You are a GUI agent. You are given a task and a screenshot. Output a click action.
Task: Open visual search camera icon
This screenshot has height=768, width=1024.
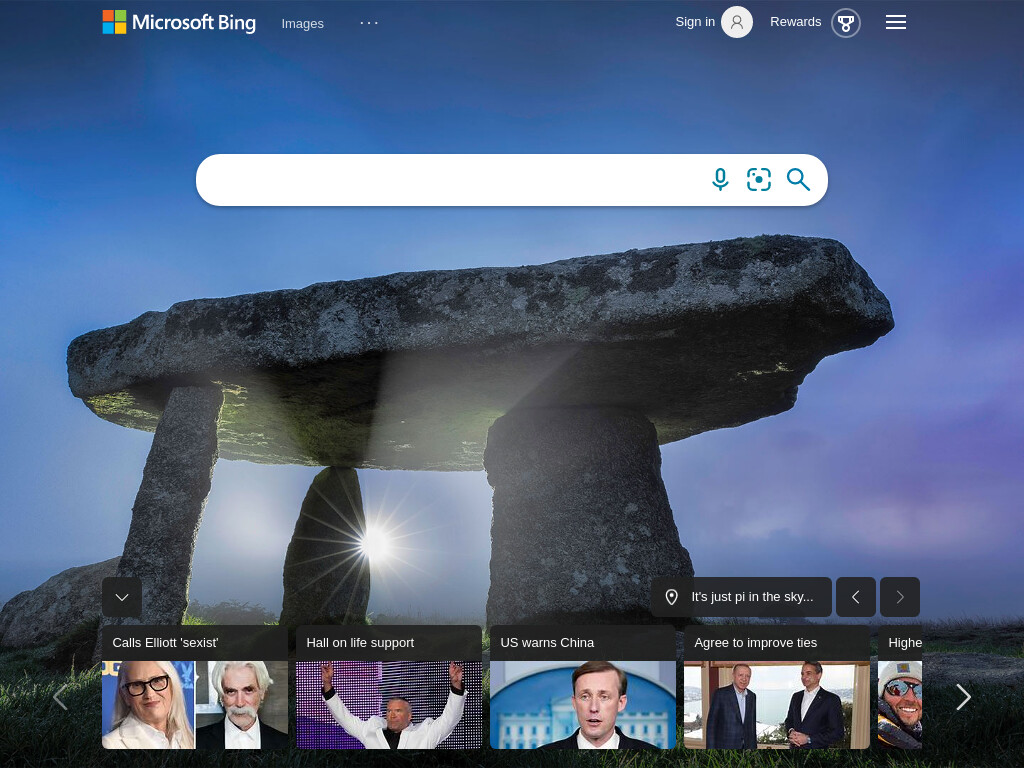tap(759, 180)
